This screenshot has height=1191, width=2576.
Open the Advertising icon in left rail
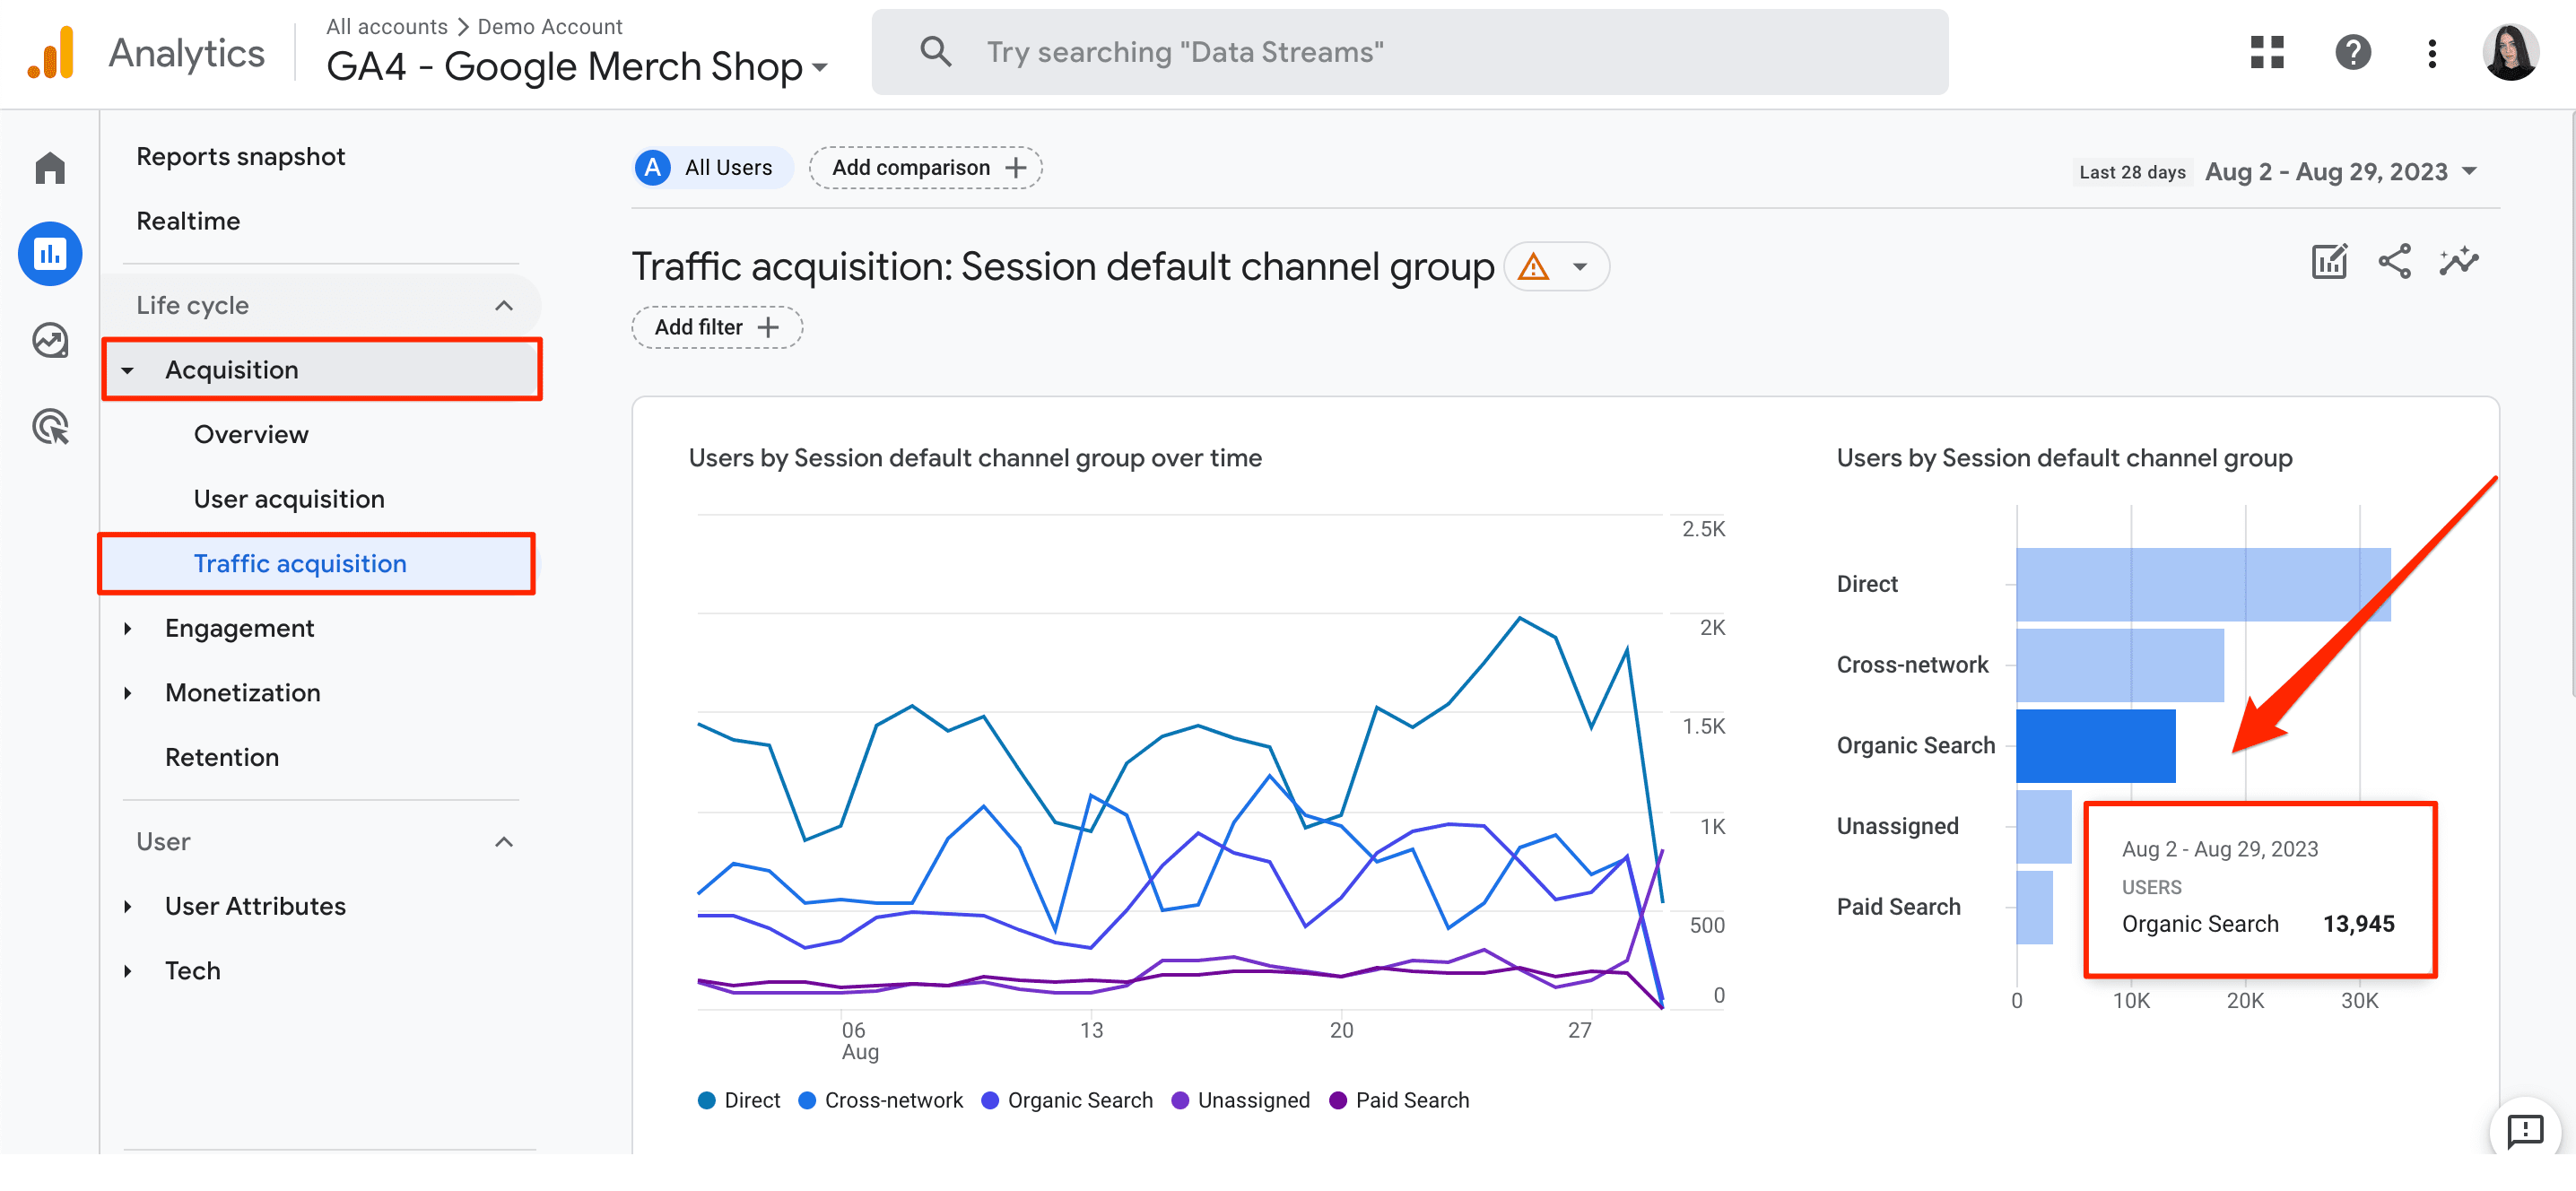[50, 427]
